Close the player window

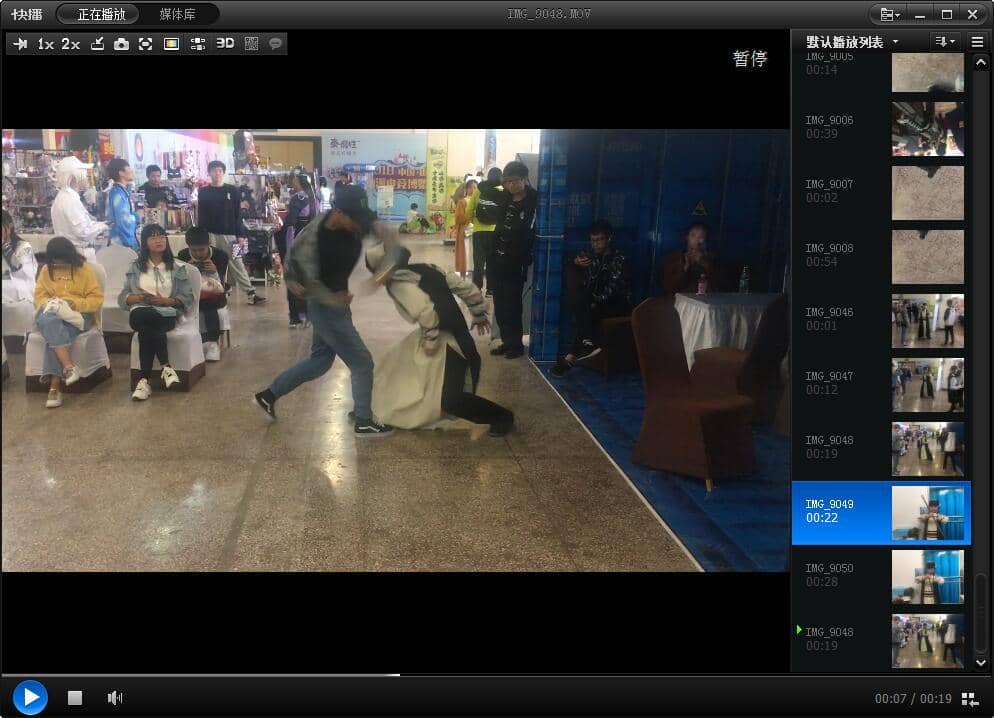(x=972, y=15)
